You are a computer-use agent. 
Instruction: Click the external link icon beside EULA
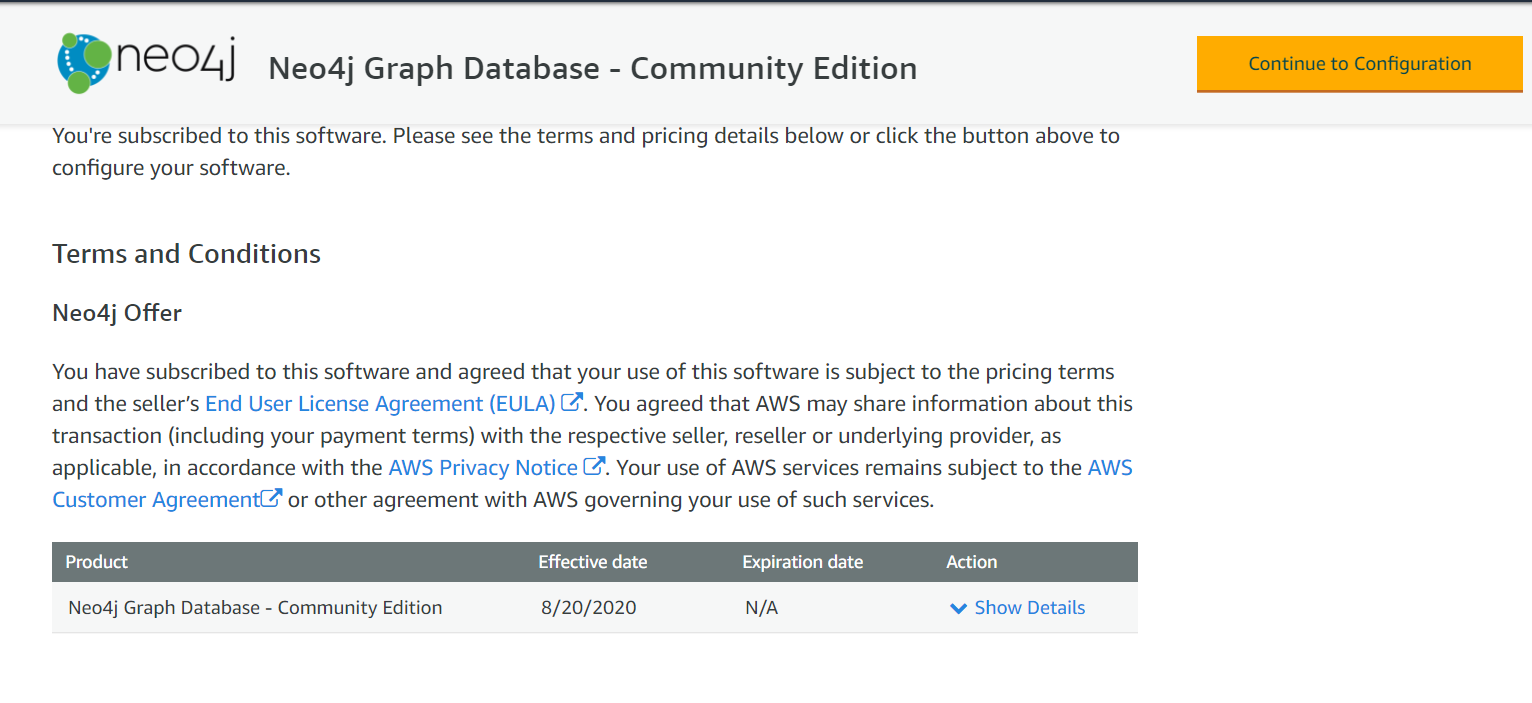click(571, 401)
